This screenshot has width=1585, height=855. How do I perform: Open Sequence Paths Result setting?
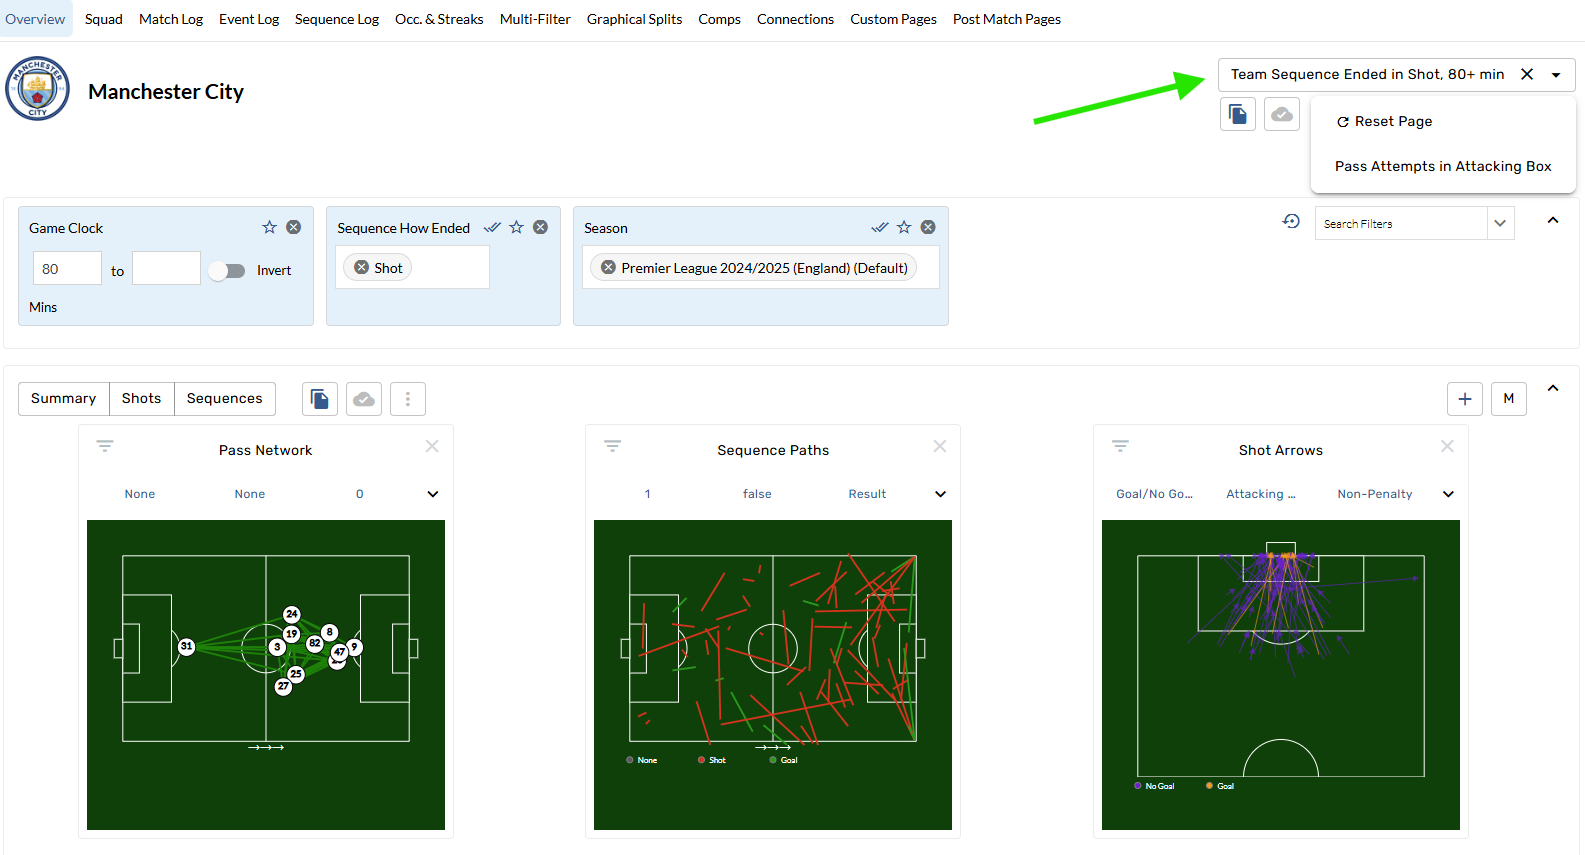point(867,494)
